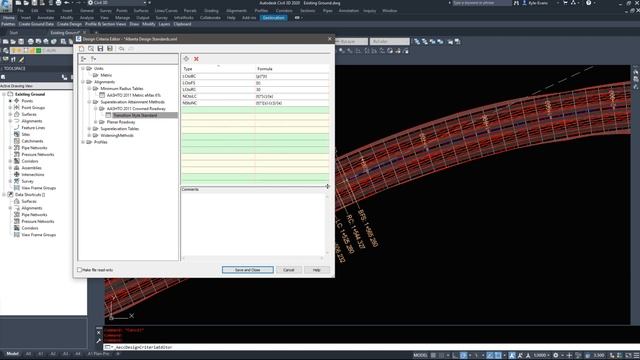Open the Profile & Section Views ribbon panel
Image resolution: width=640 pixels, height=360 pixels.
tap(105, 24)
